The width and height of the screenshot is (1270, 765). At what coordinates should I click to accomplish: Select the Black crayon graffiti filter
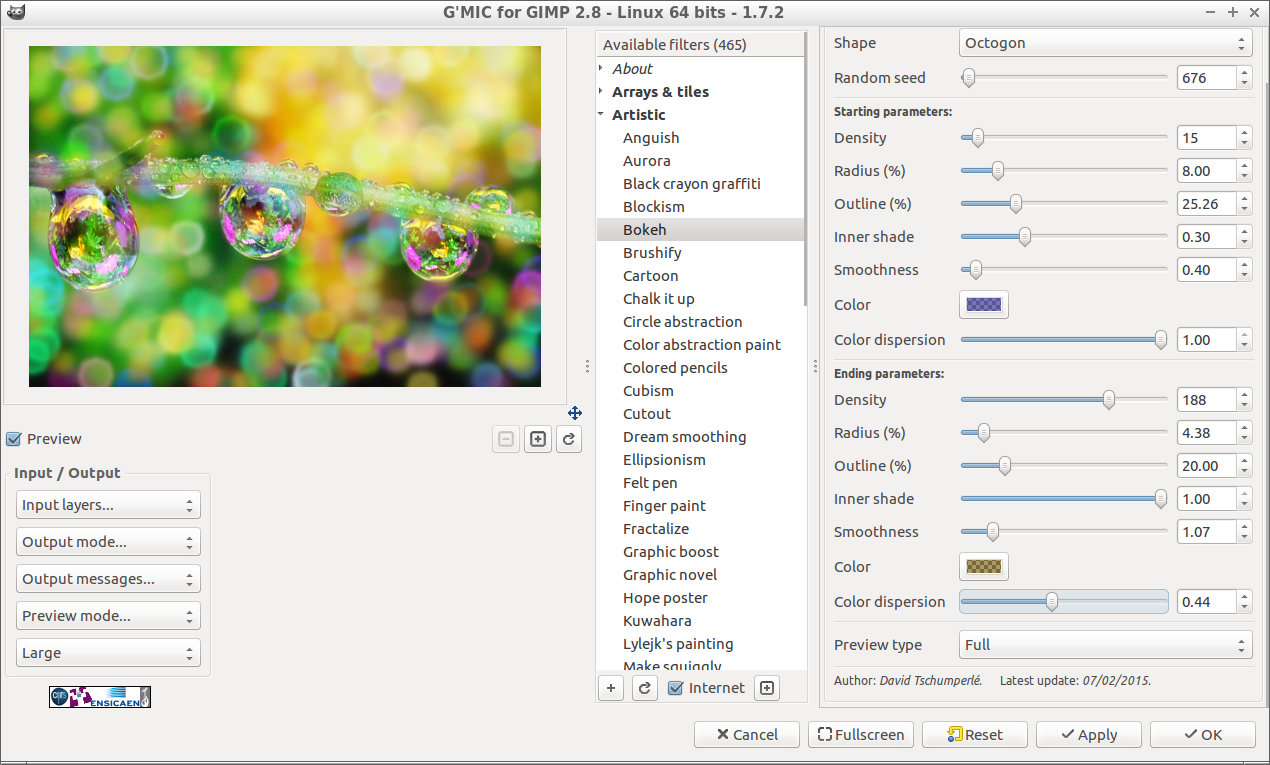point(692,184)
